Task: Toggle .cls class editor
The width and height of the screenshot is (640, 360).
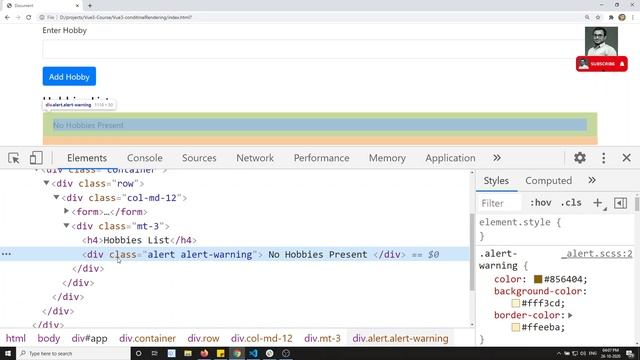Action: [x=571, y=203]
